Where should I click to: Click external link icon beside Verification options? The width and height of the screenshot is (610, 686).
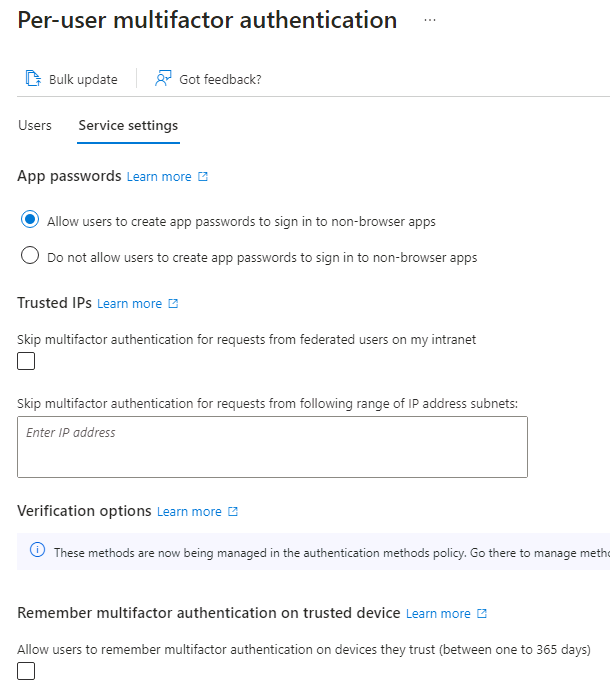pos(233,511)
